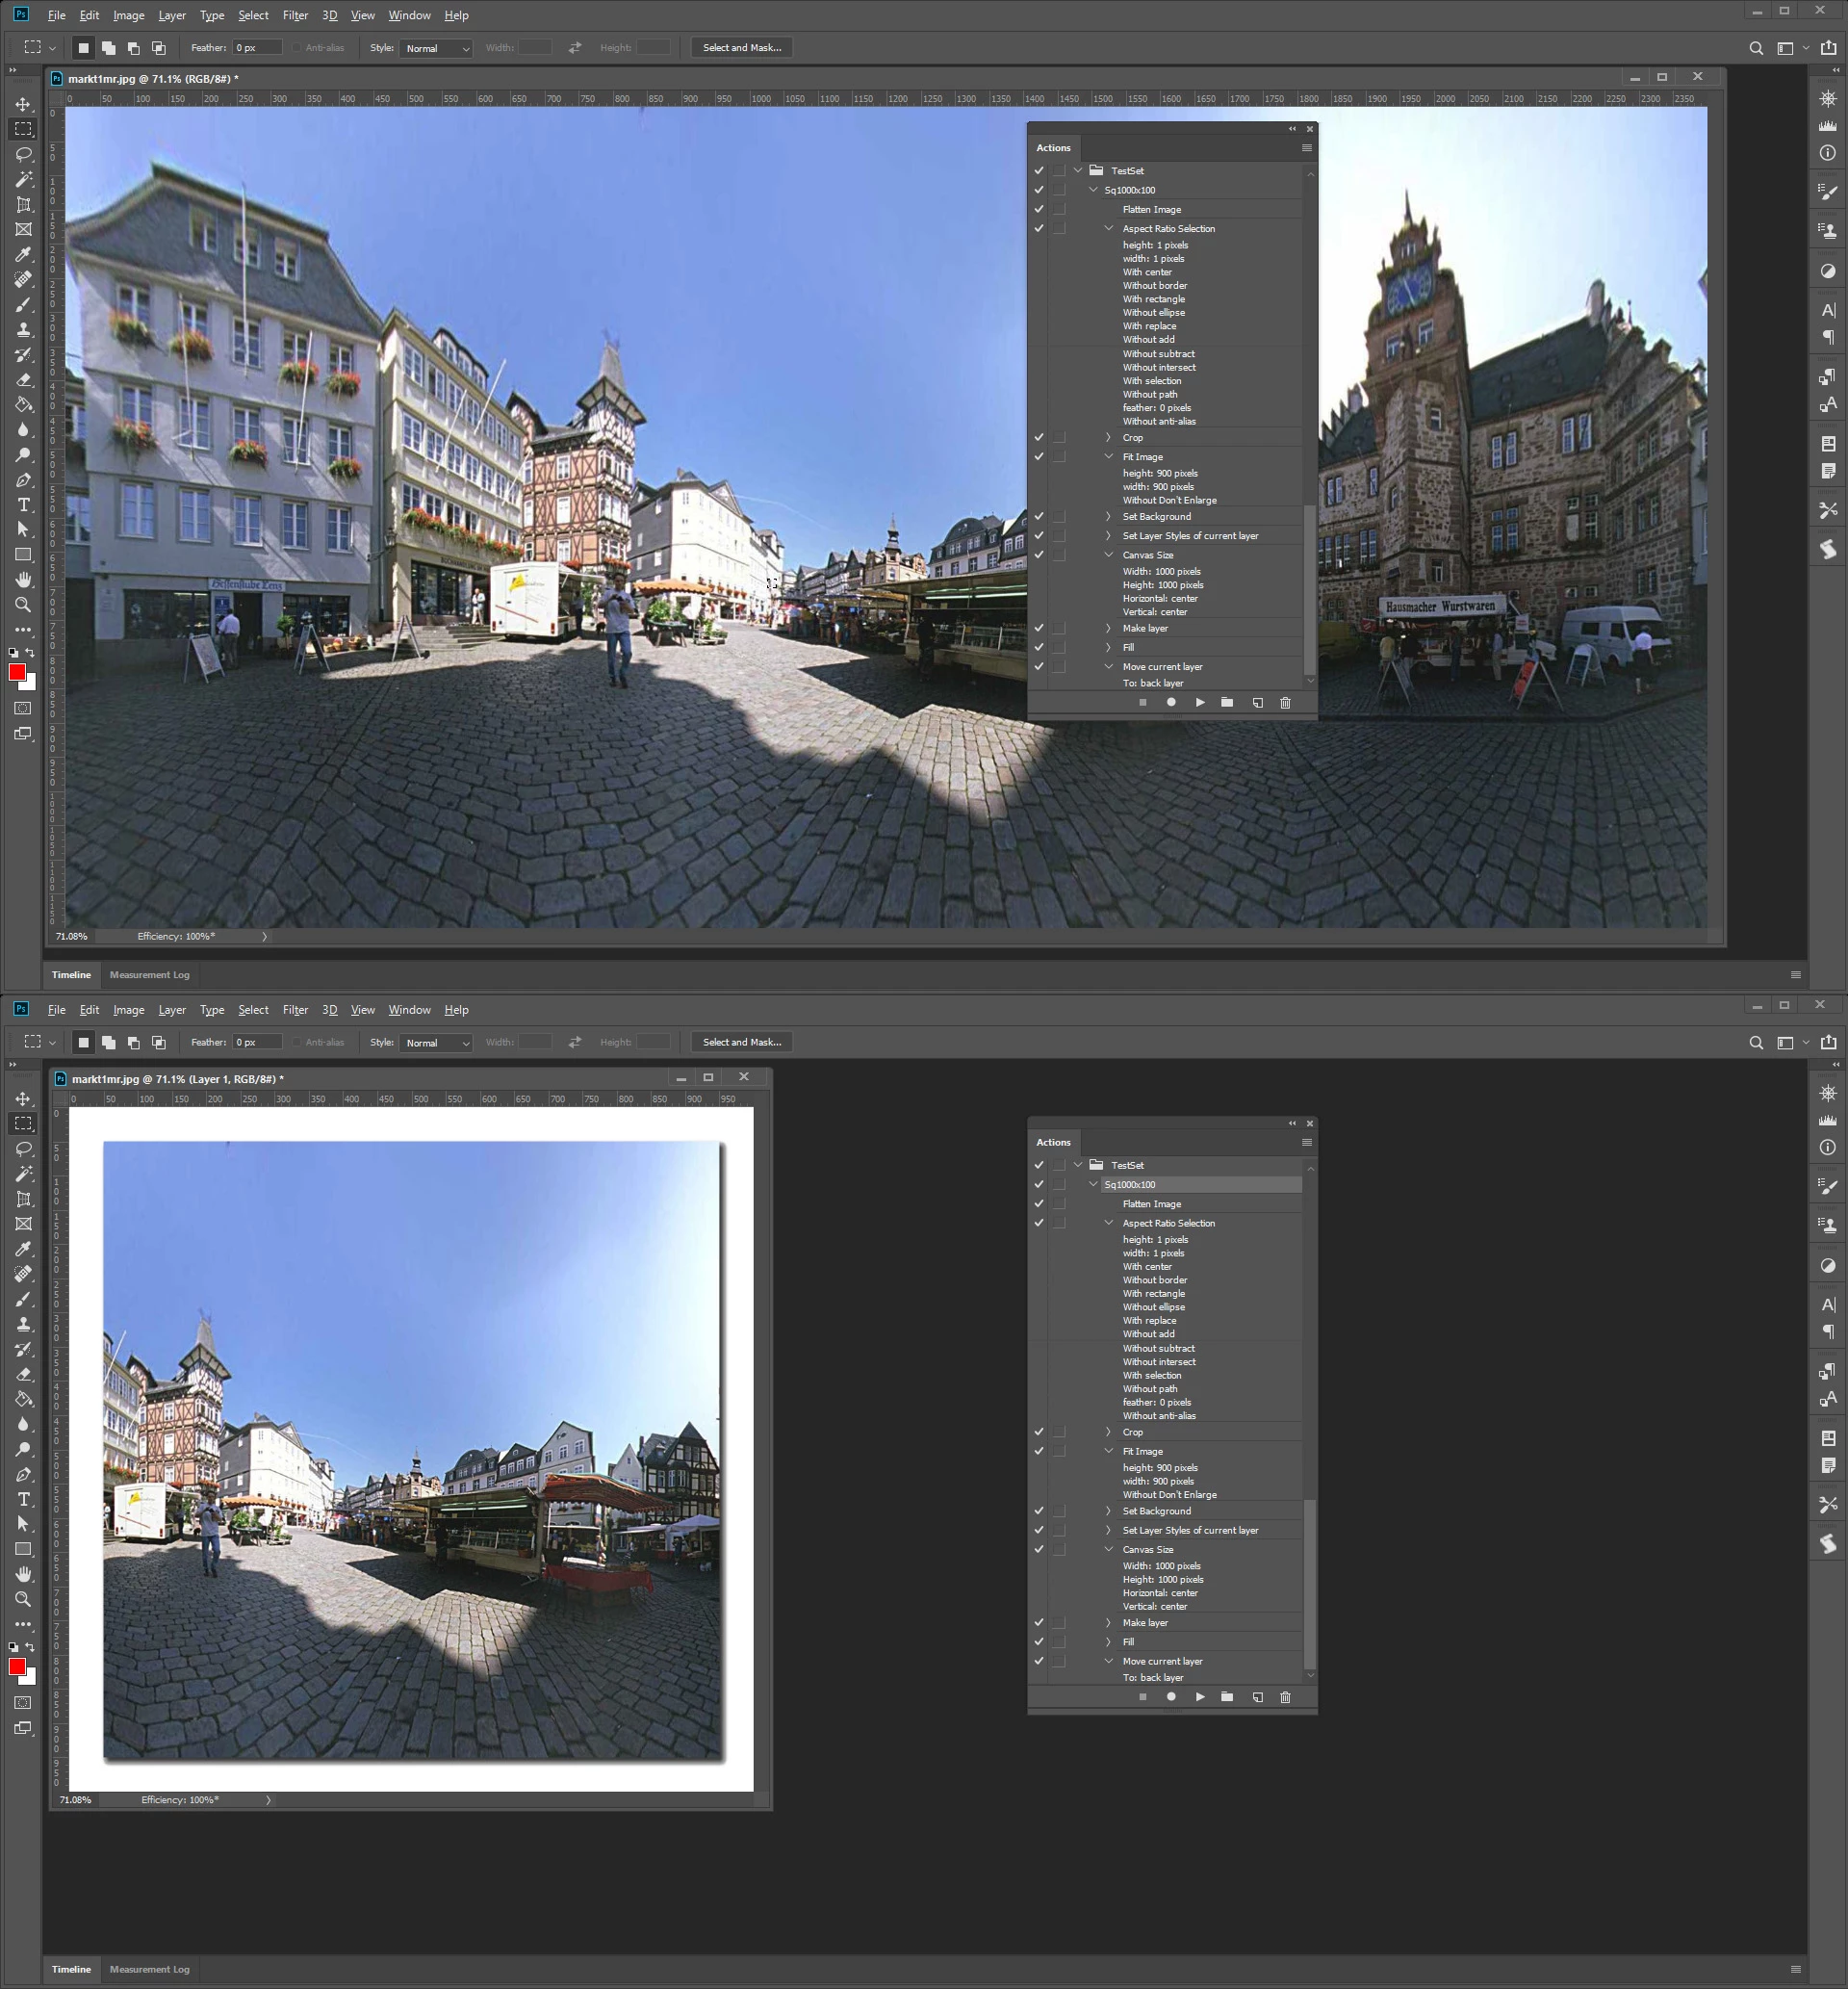Collapse Canvas Size step in lower Actions panel
The height and width of the screenshot is (1989, 1848).
point(1108,1549)
